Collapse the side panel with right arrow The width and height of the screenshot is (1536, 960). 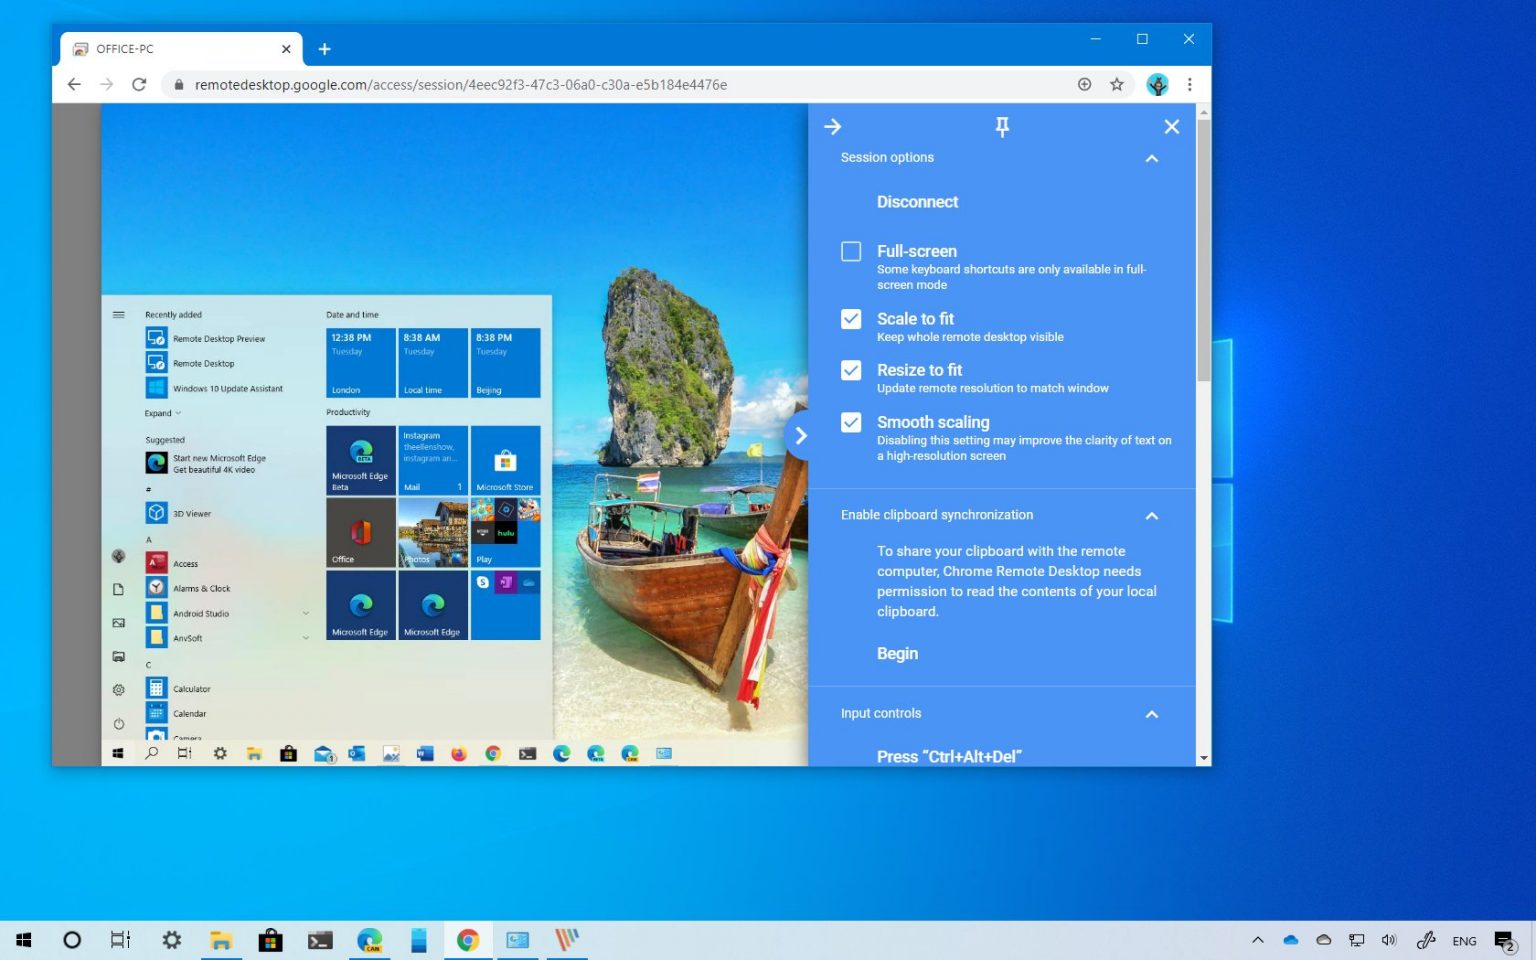tap(832, 127)
